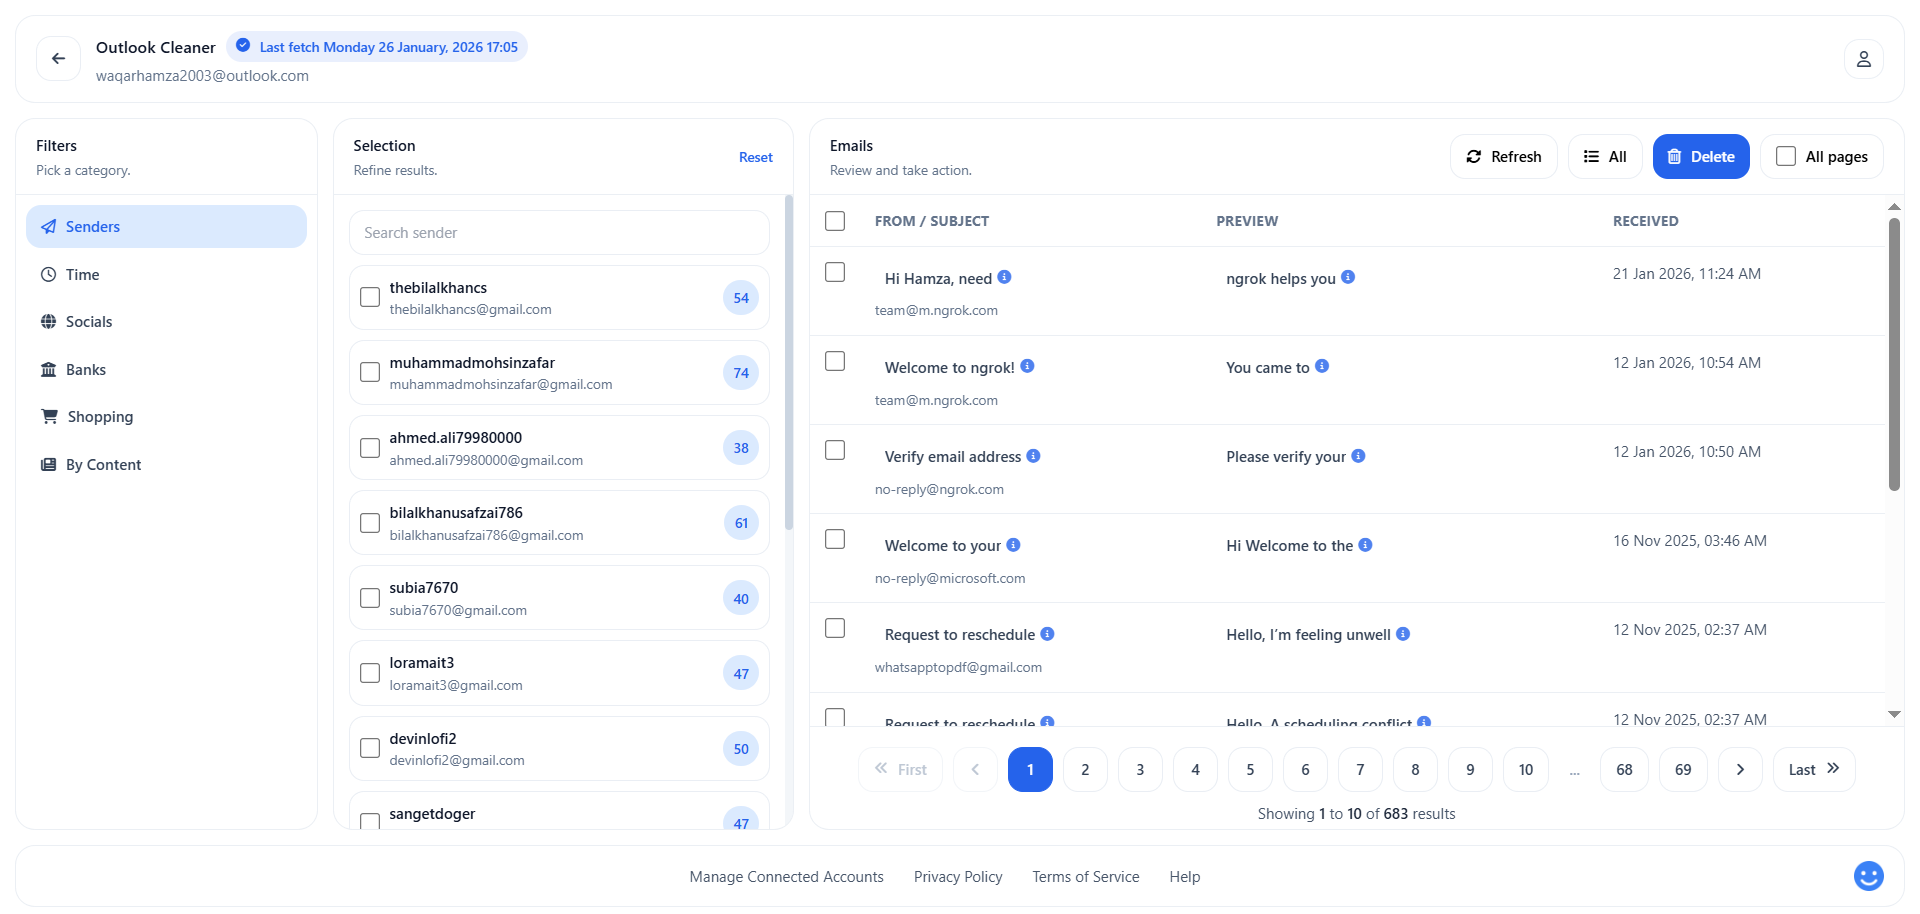Reset the current selection
Viewport: 1920px width, 914px height.
tap(755, 157)
